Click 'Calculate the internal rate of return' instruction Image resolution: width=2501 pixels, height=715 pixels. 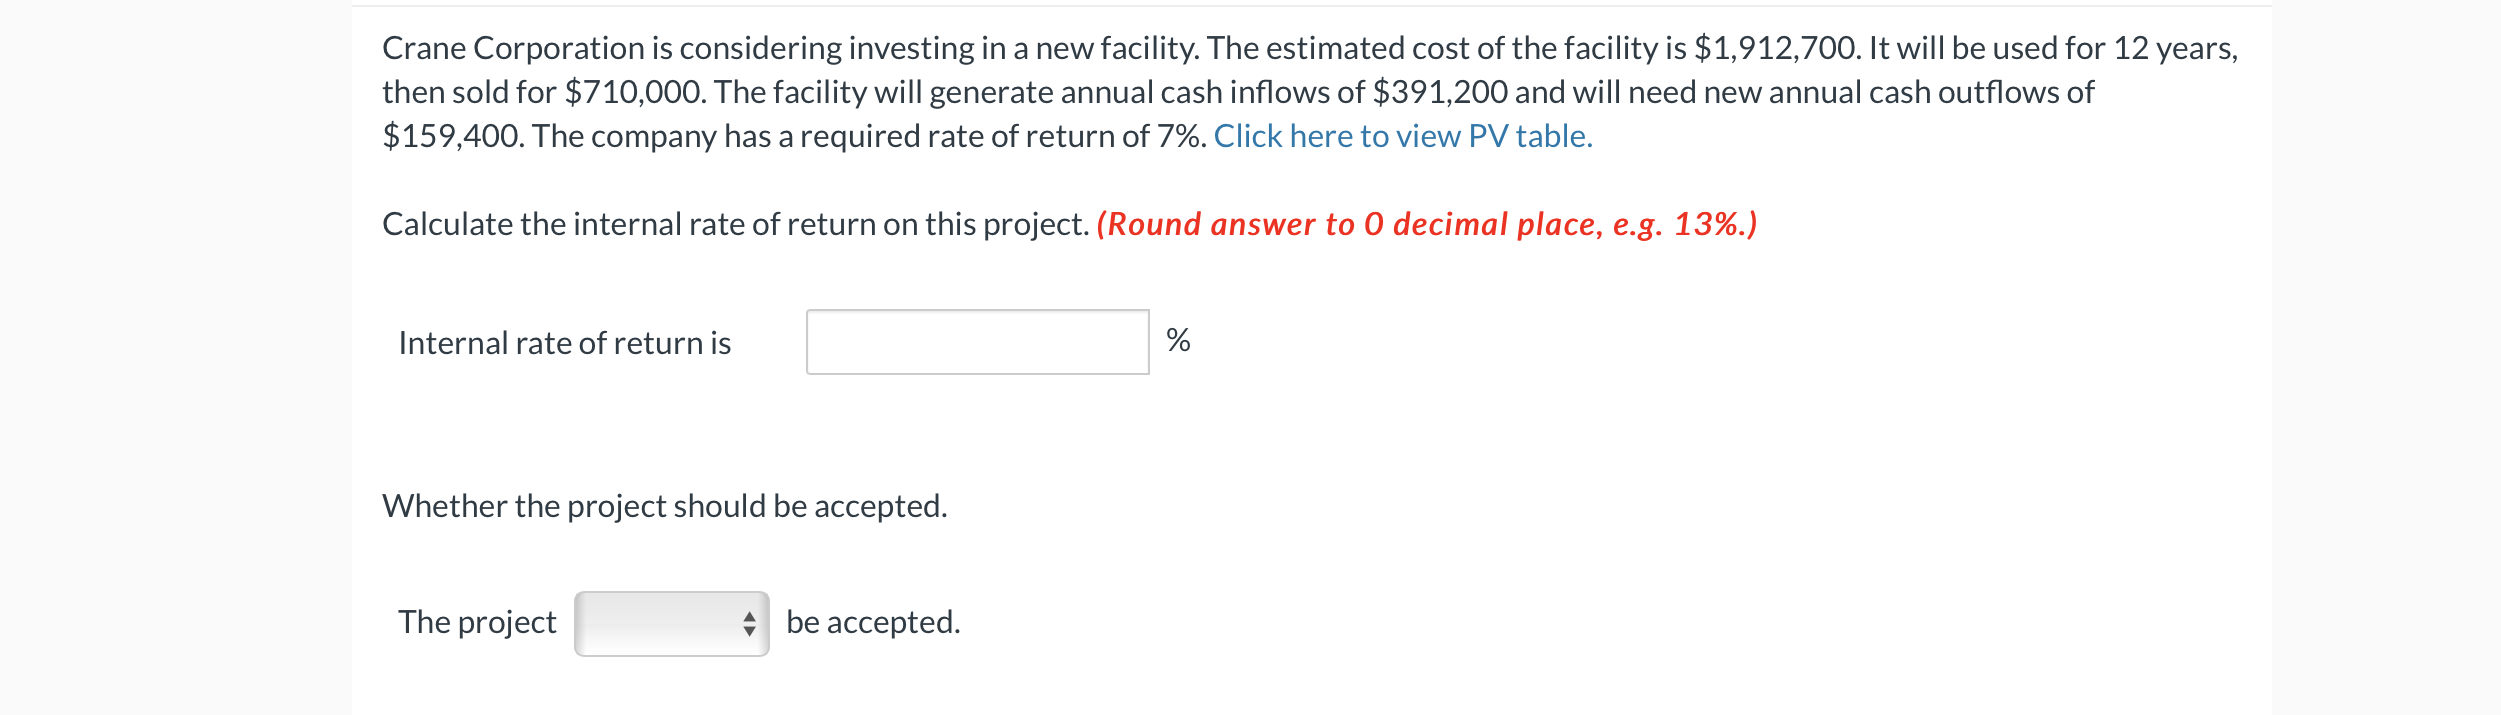coord(734,224)
